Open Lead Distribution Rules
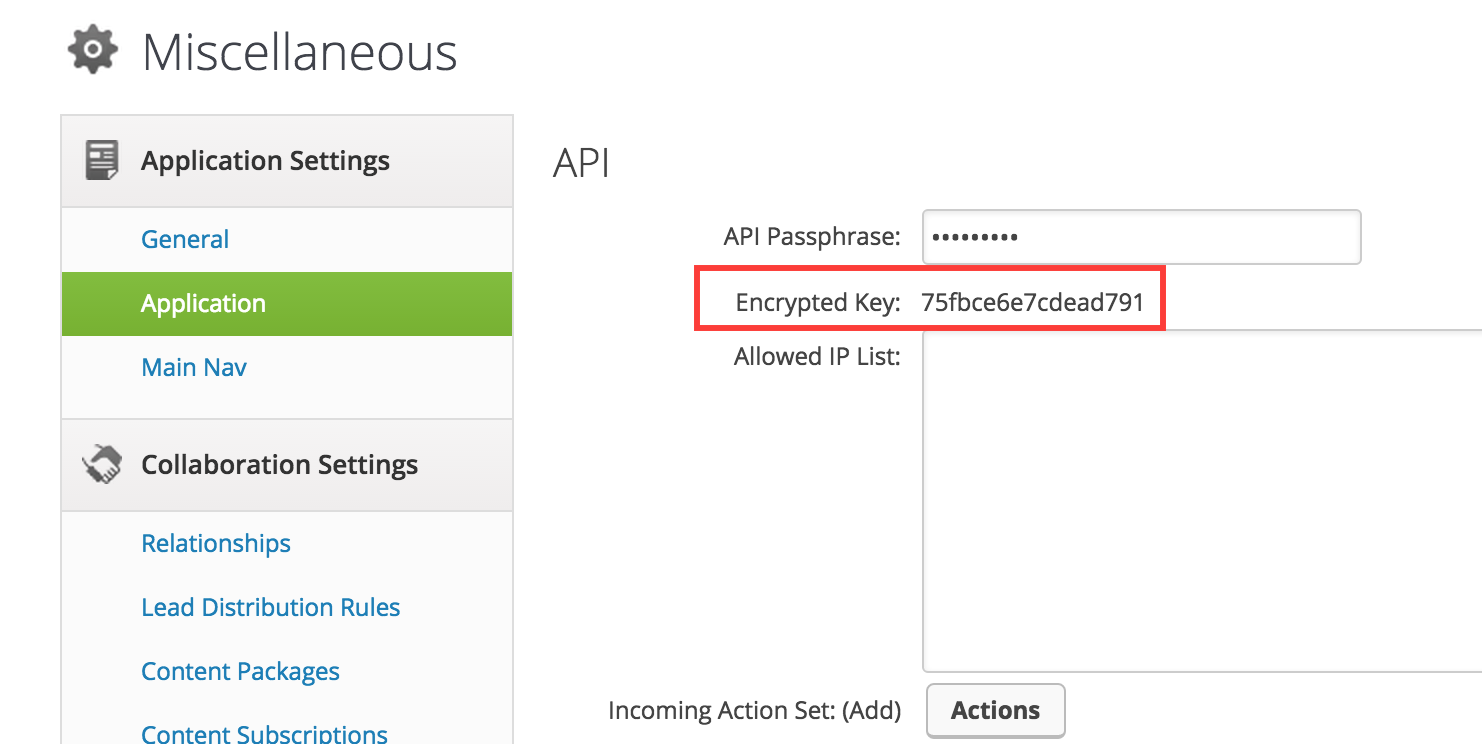Screen dimensions: 1482x744 pos(271,607)
